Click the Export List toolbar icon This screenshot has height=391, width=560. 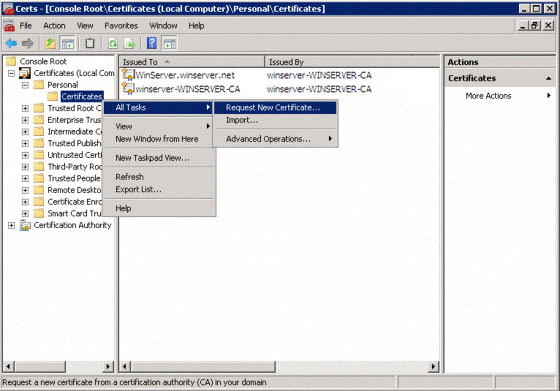coord(129,44)
